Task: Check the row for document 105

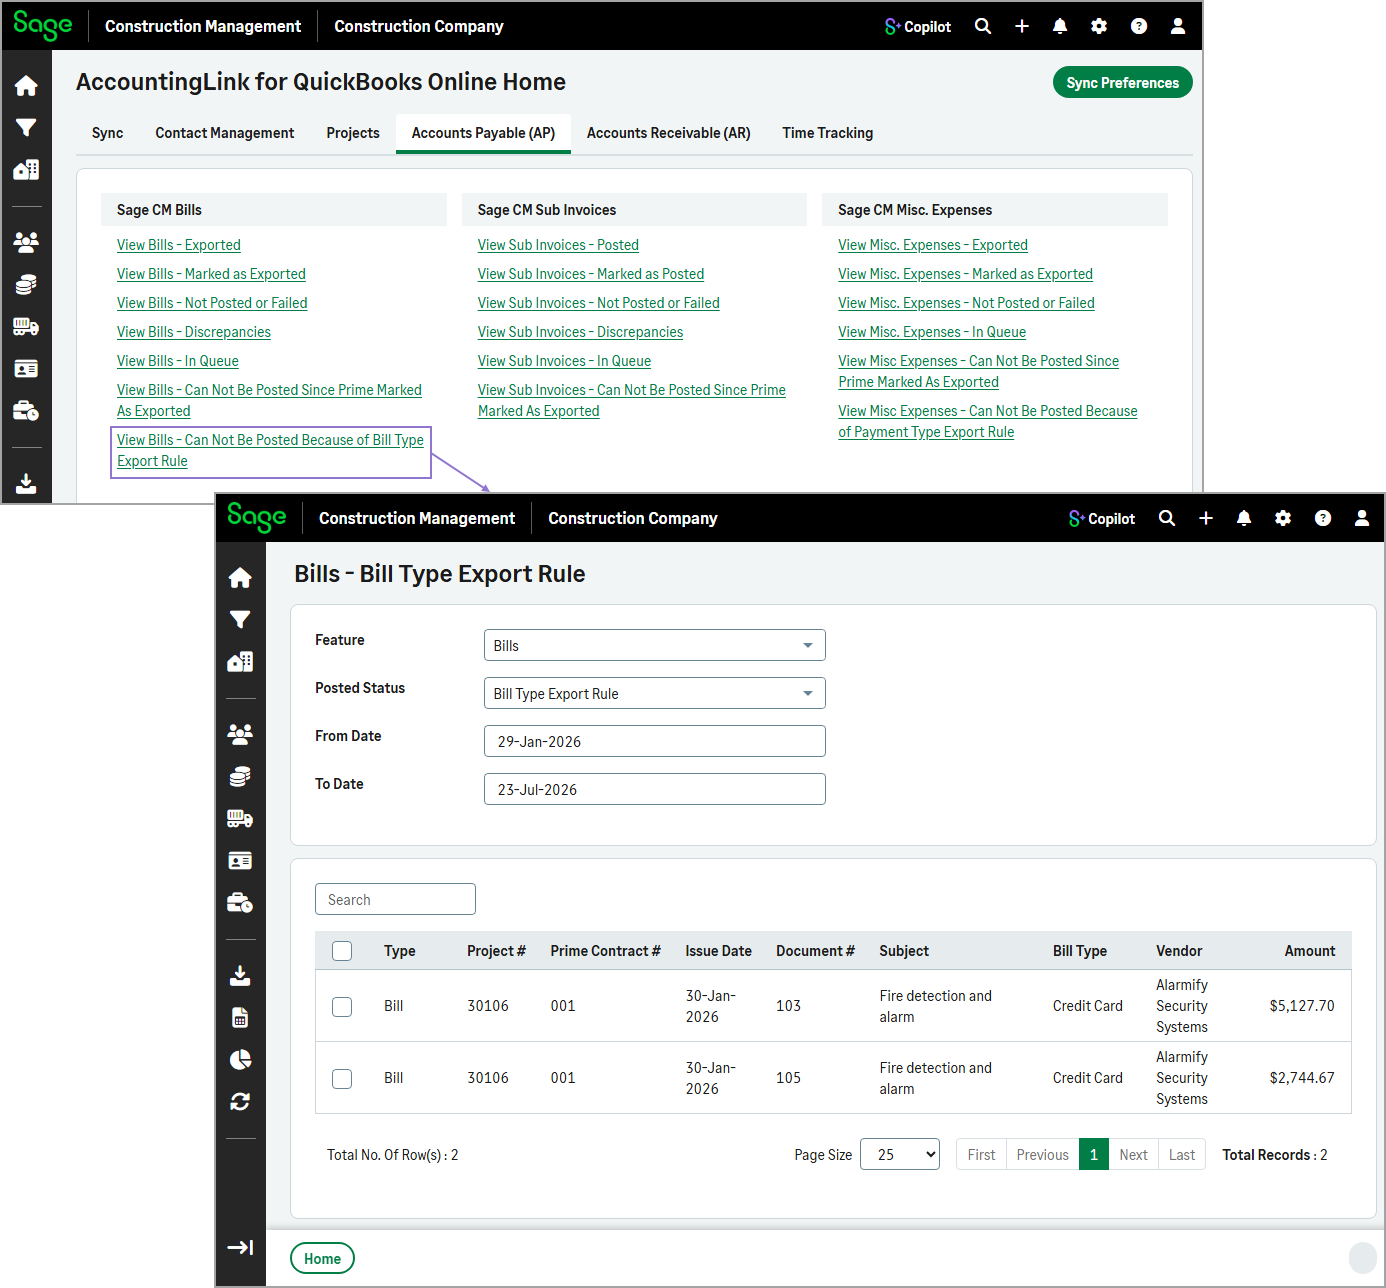Action: tap(342, 1079)
